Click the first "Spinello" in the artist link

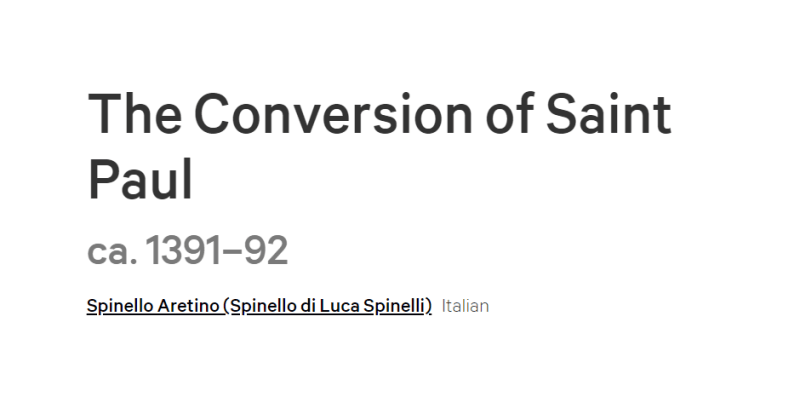120,306
